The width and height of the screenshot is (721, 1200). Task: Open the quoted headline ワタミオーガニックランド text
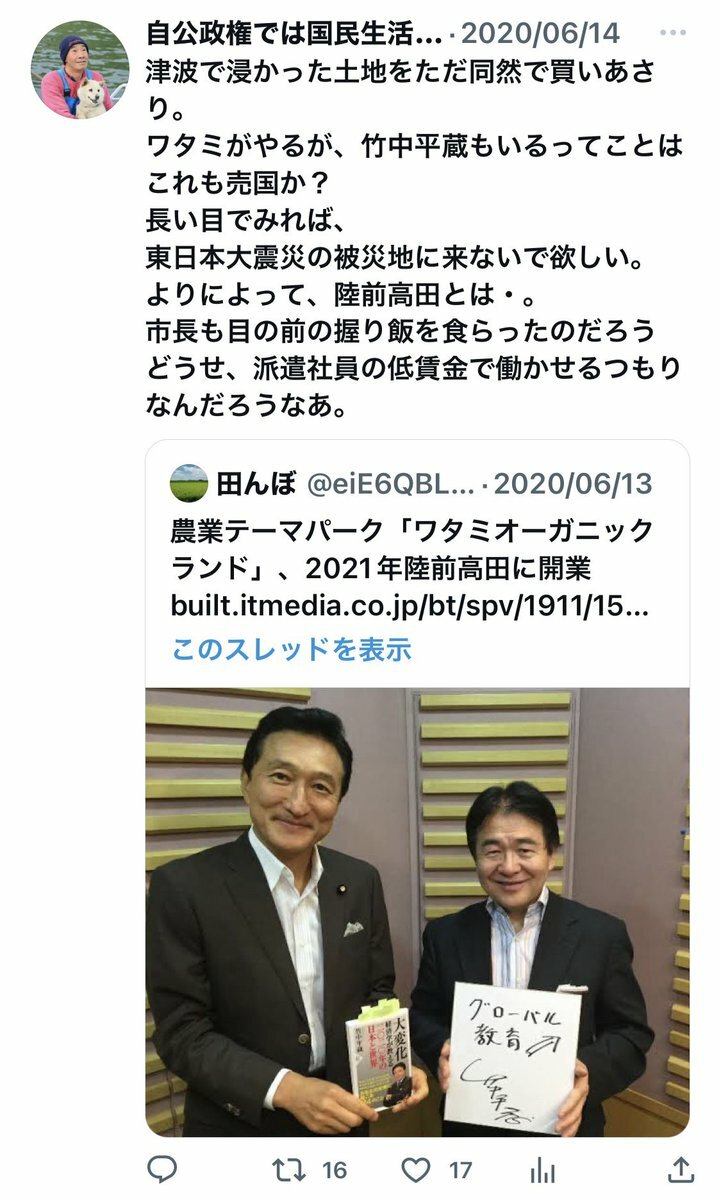[410, 547]
